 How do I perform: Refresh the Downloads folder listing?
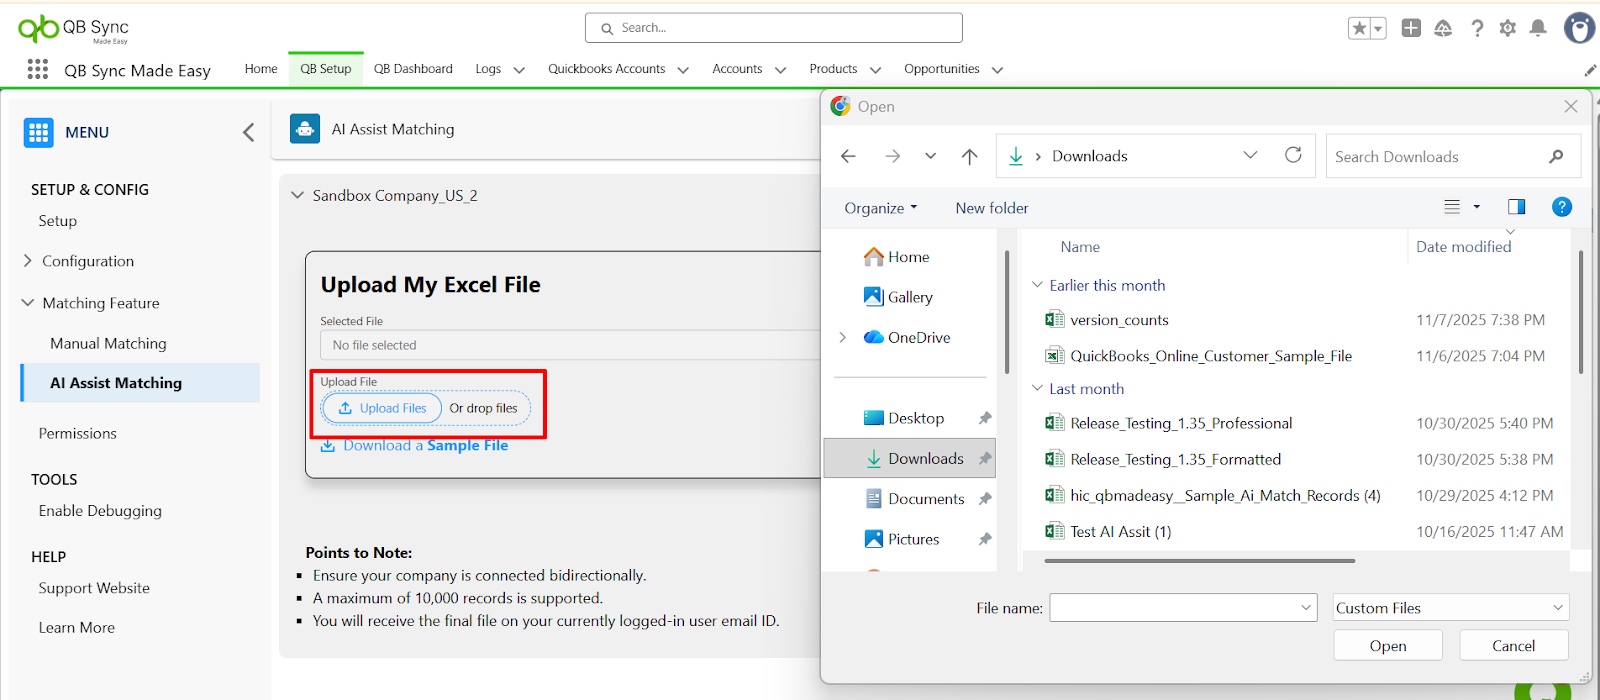coord(1293,155)
